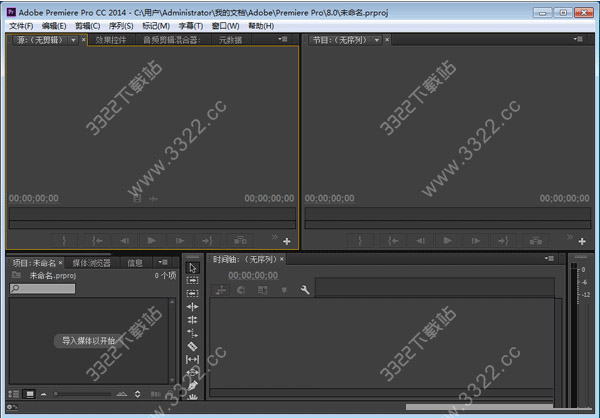The height and width of the screenshot is (418, 600).
Task: Click zoom out mountain icon in Project panel
Action: coord(44,394)
